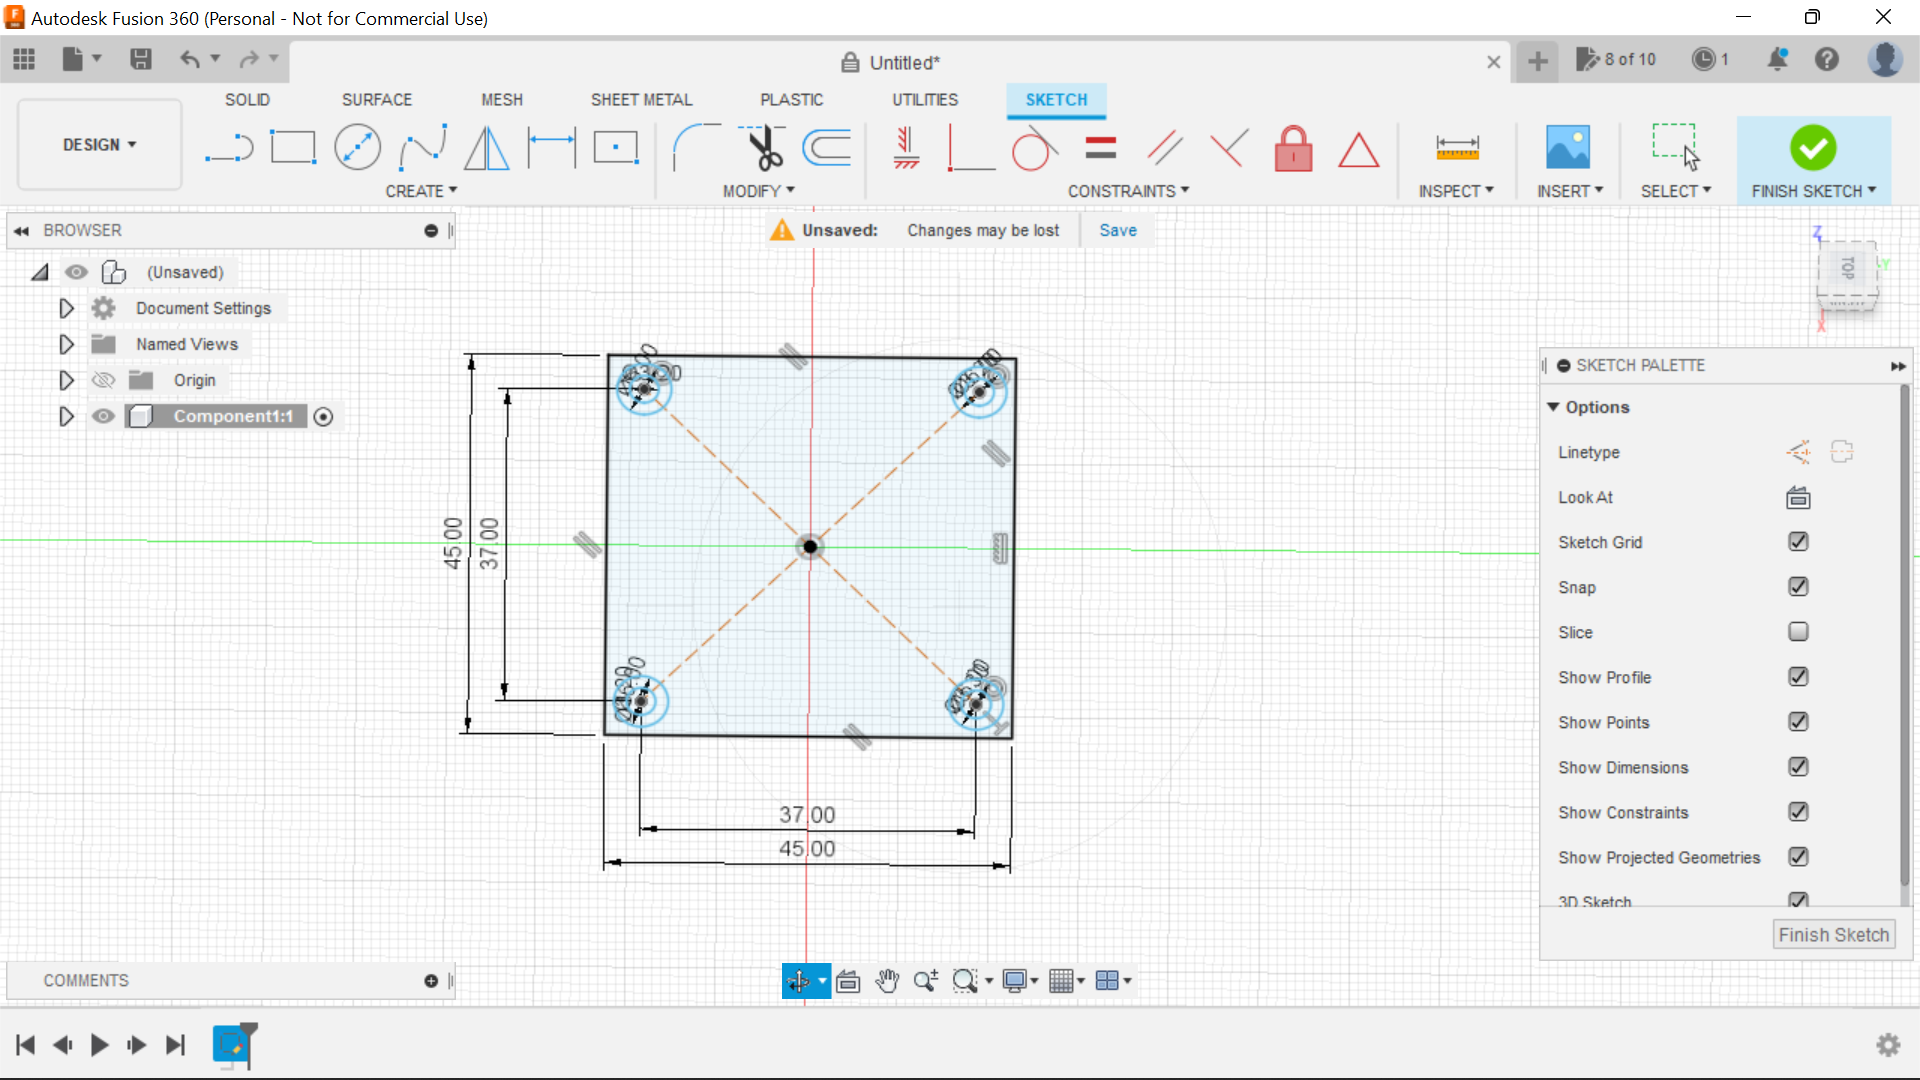Expand the Named Views tree node
The image size is (1920, 1080).
pos(66,344)
